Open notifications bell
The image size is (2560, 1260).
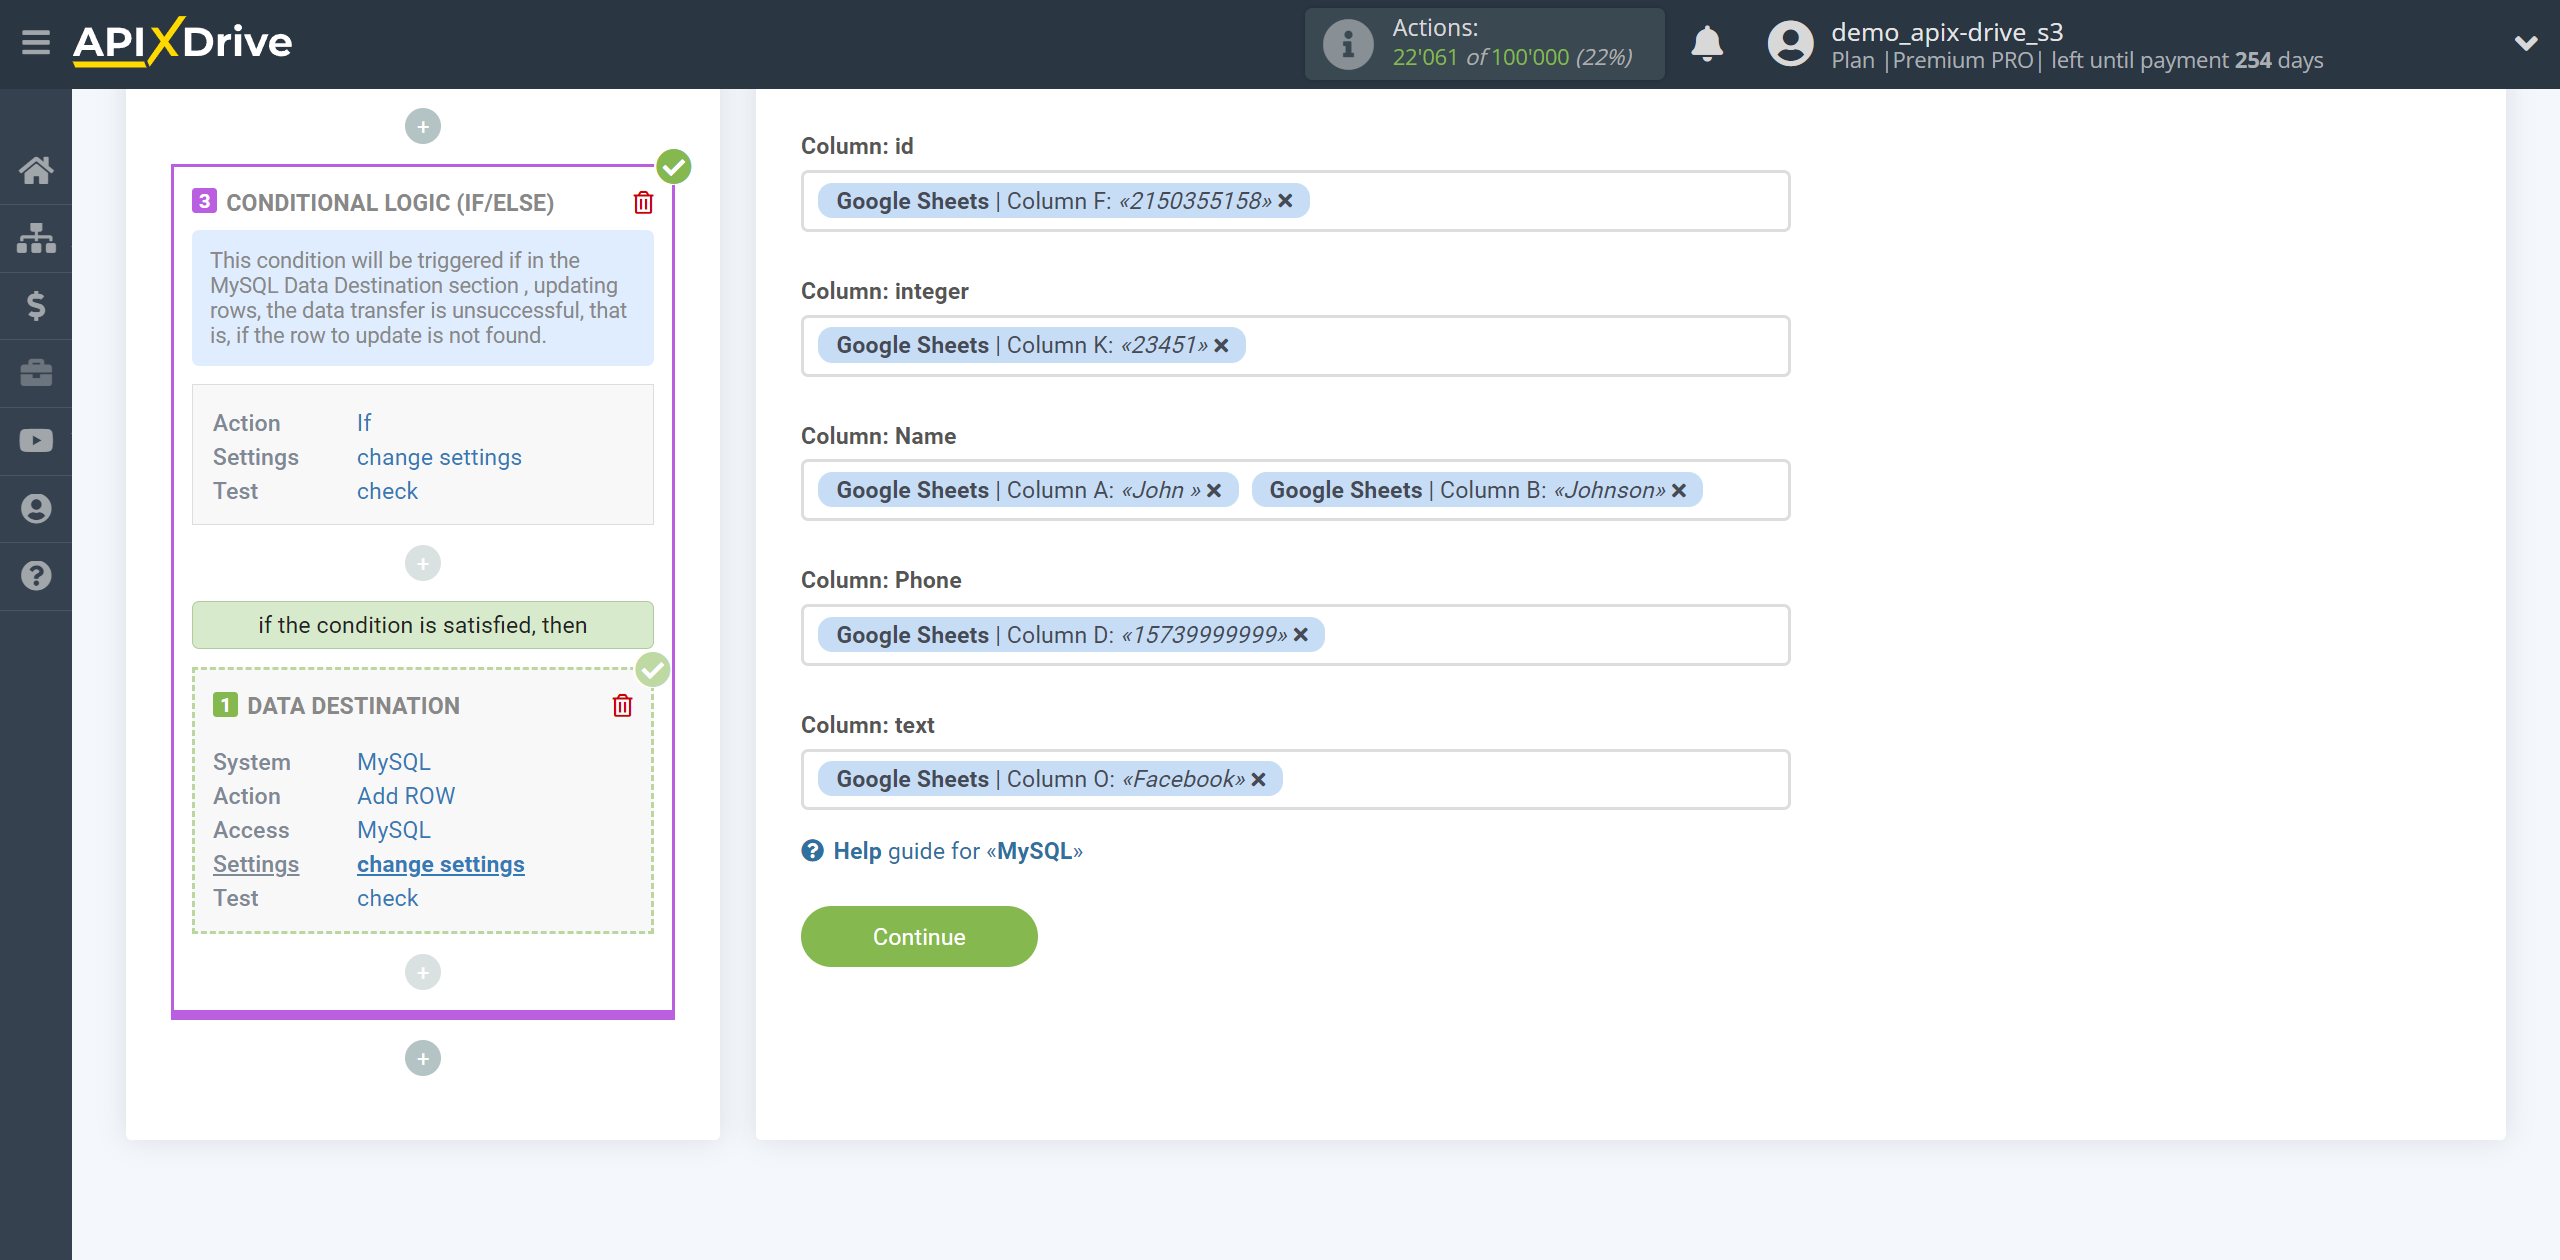tap(1707, 44)
